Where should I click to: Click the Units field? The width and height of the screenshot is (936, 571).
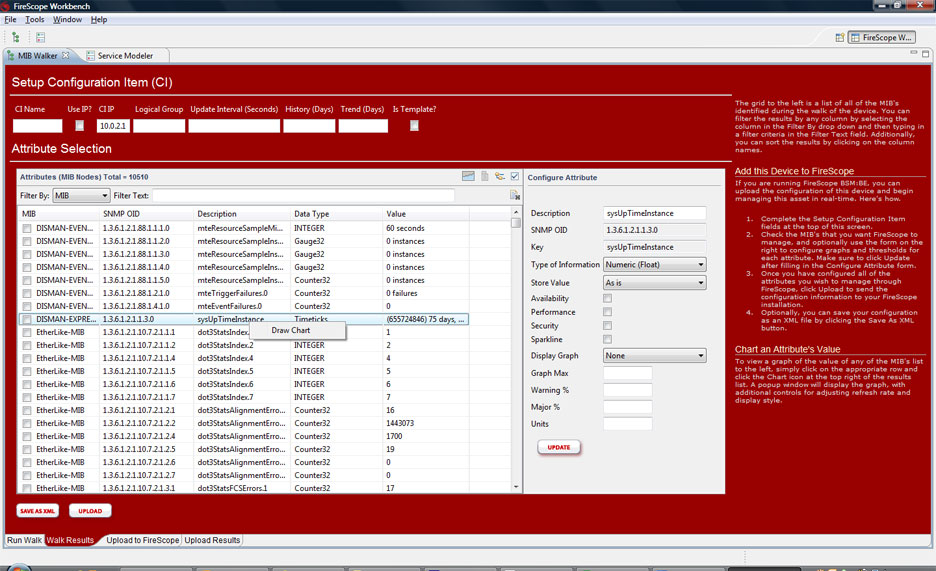coord(627,424)
